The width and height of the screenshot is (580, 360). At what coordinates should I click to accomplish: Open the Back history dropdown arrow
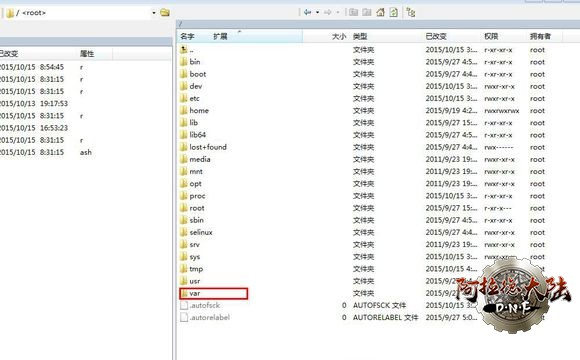point(317,13)
